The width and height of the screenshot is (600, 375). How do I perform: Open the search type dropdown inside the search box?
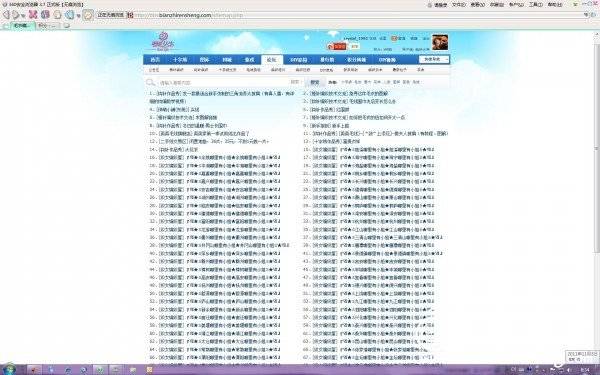pos(295,82)
